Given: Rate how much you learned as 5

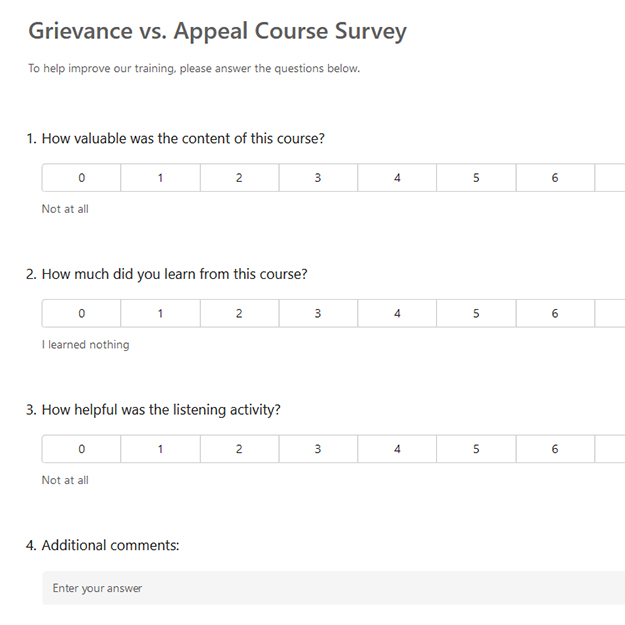Looking at the screenshot, I should coord(476,313).
